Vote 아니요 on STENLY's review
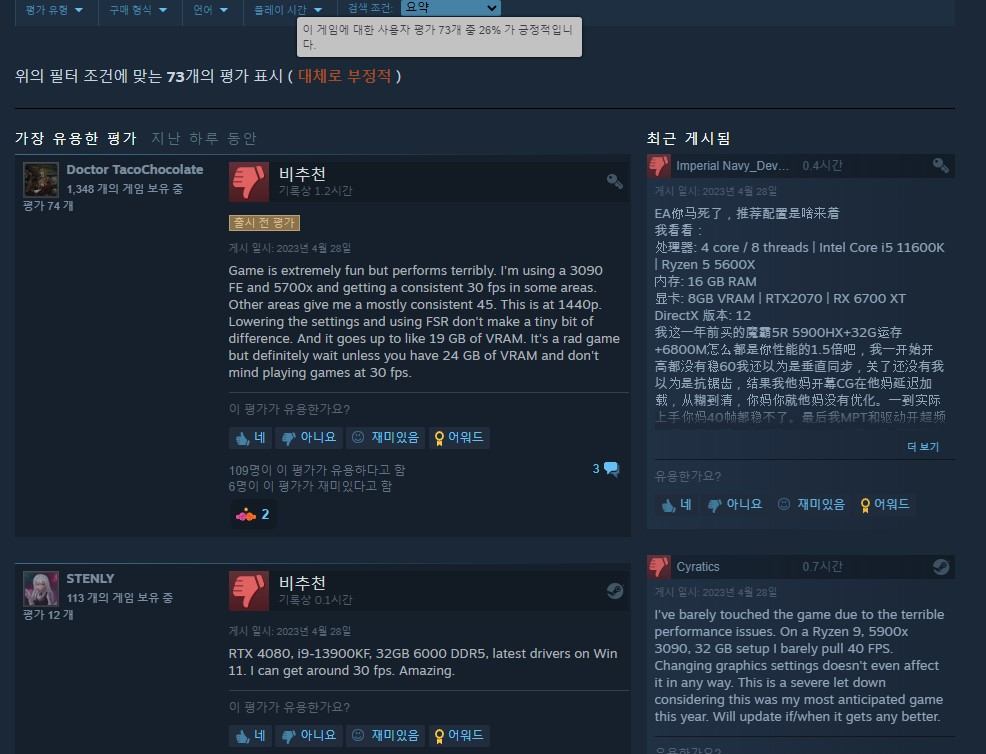Viewport: 986px width, 754px height. pyautogui.click(x=309, y=735)
